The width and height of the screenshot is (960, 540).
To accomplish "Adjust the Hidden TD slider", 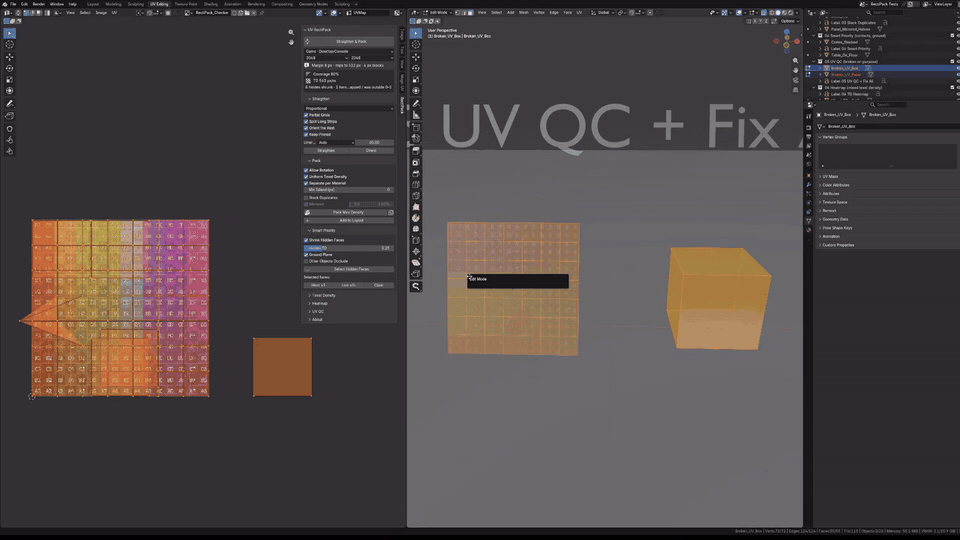I will 349,248.
